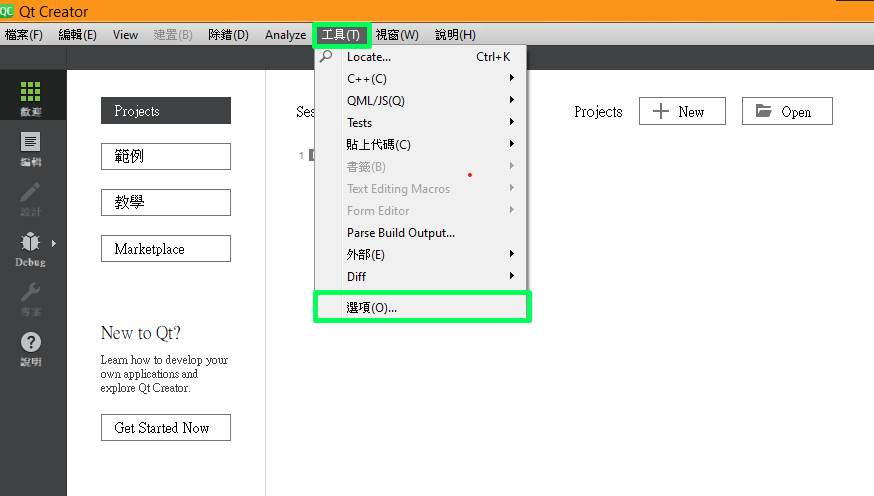Open the 檔案(F) menu
The image size is (874, 496).
(24, 35)
